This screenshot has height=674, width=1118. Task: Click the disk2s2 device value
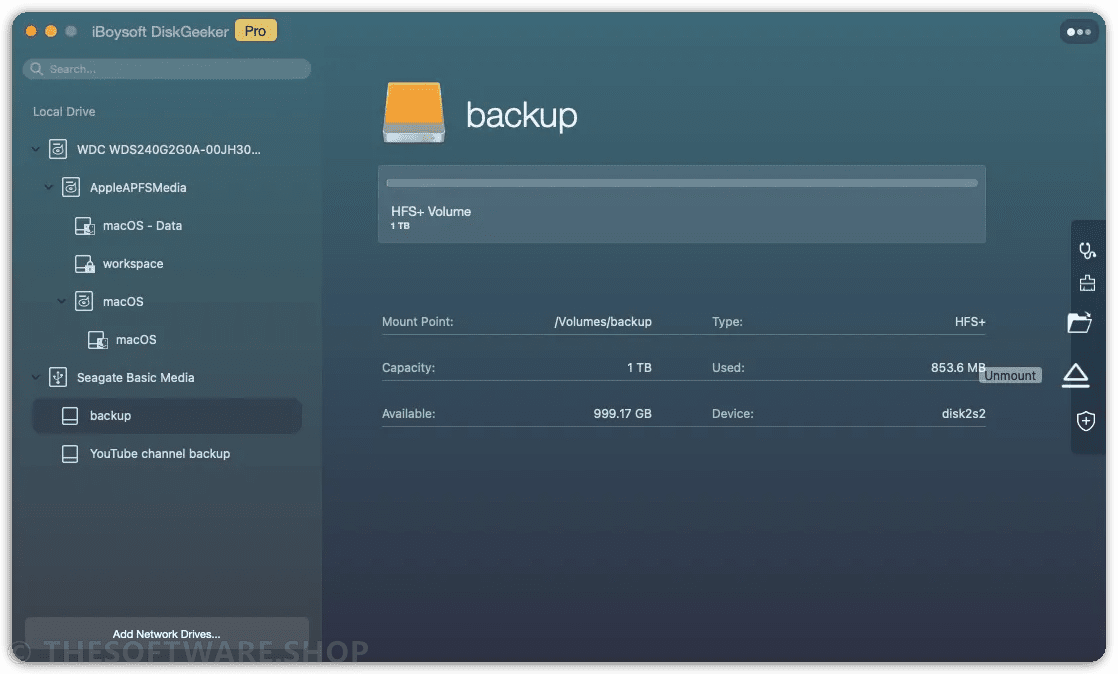point(963,414)
